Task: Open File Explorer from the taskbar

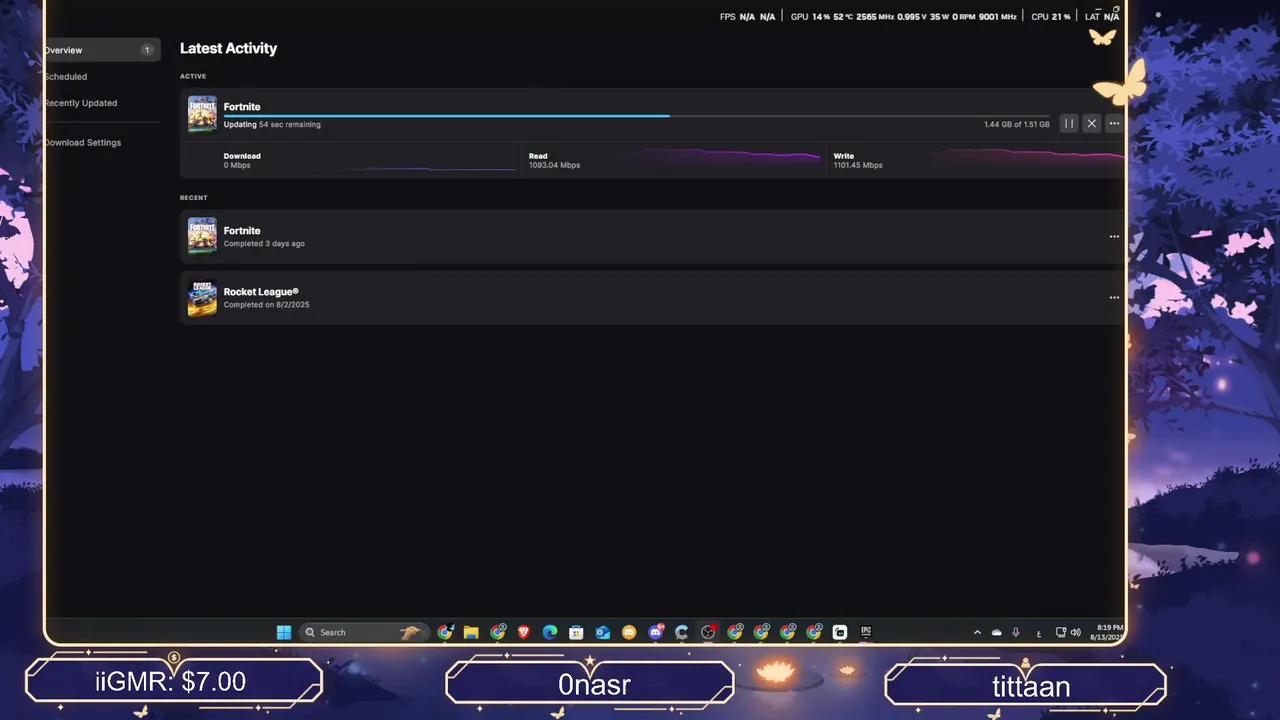Action: click(471, 632)
